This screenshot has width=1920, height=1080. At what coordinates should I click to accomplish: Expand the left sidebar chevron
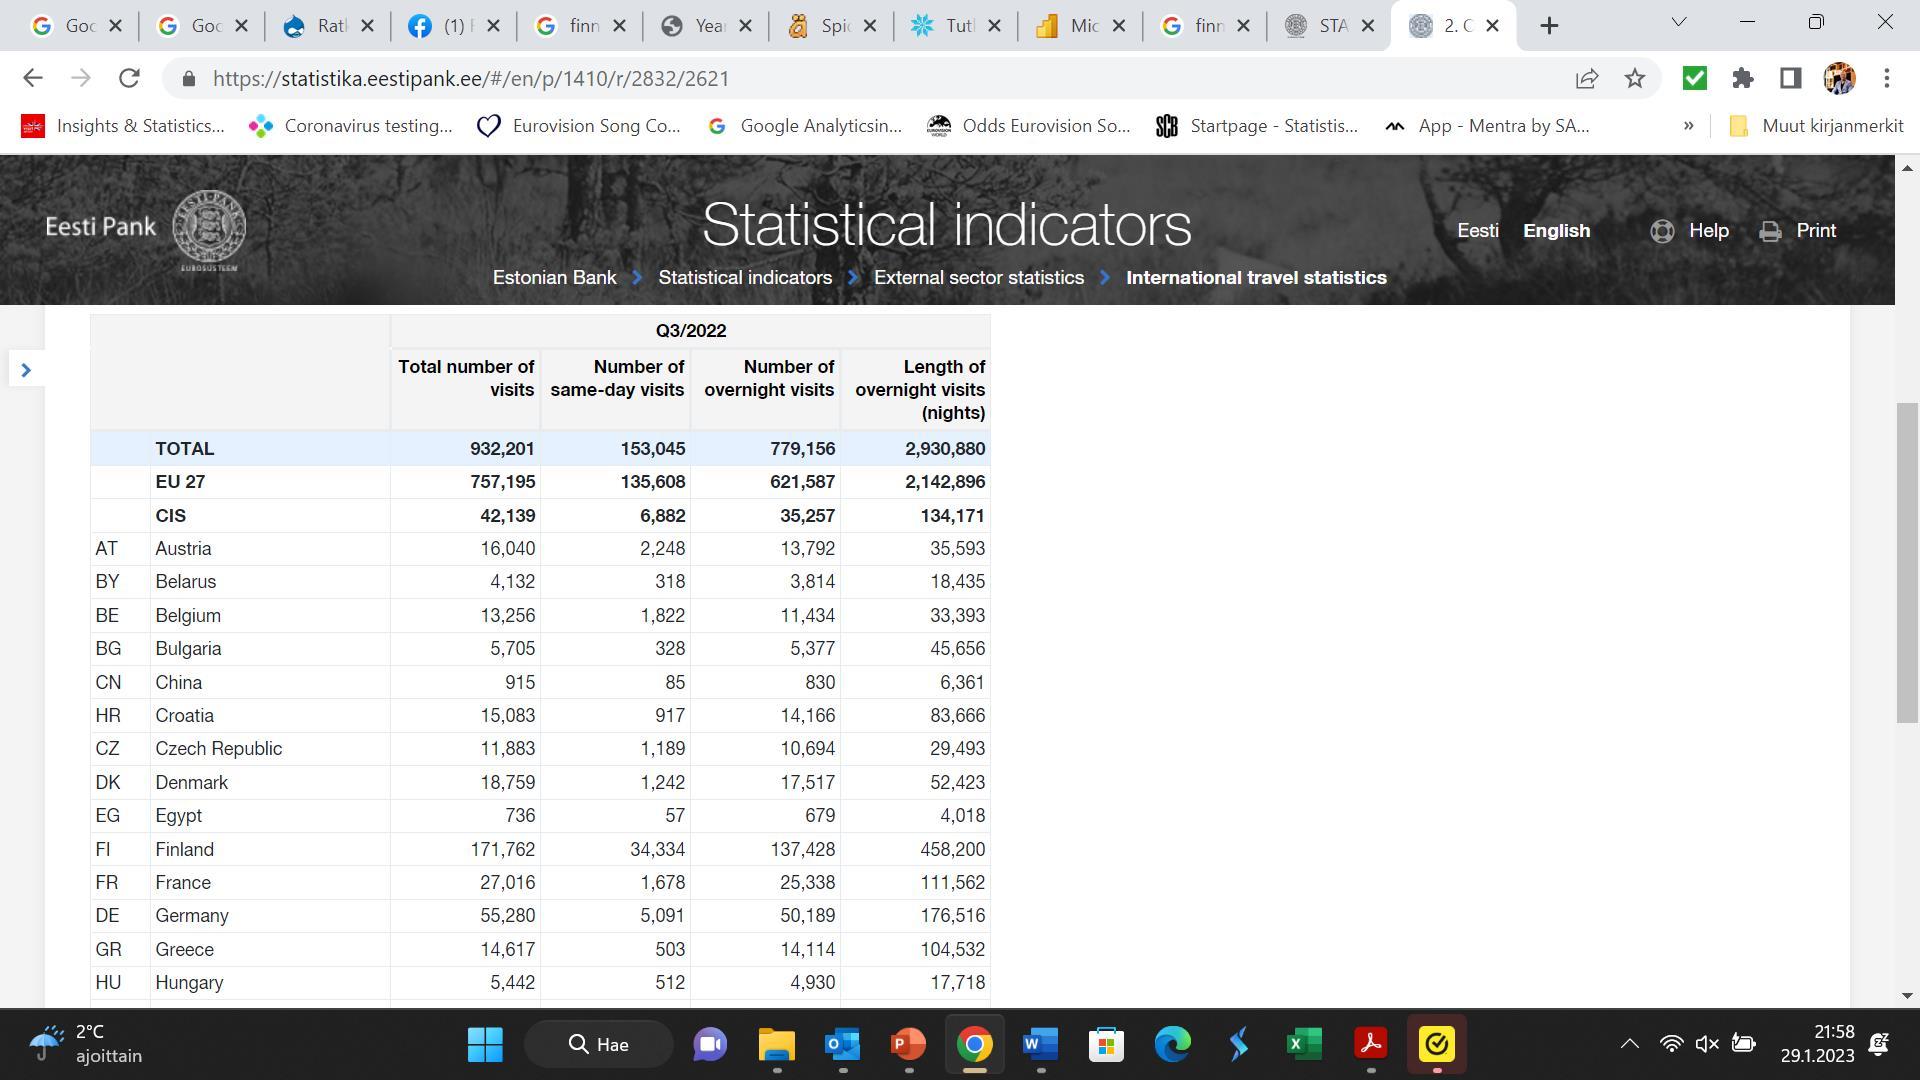coord(26,370)
